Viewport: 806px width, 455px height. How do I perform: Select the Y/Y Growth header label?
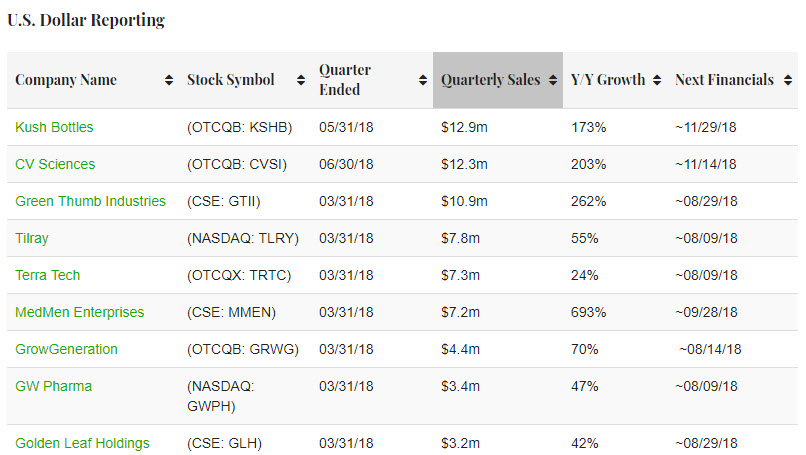click(607, 80)
